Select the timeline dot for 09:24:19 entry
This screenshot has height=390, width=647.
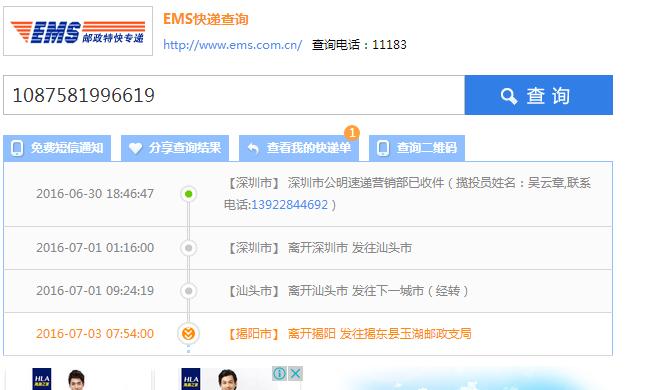pyautogui.click(x=189, y=291)
